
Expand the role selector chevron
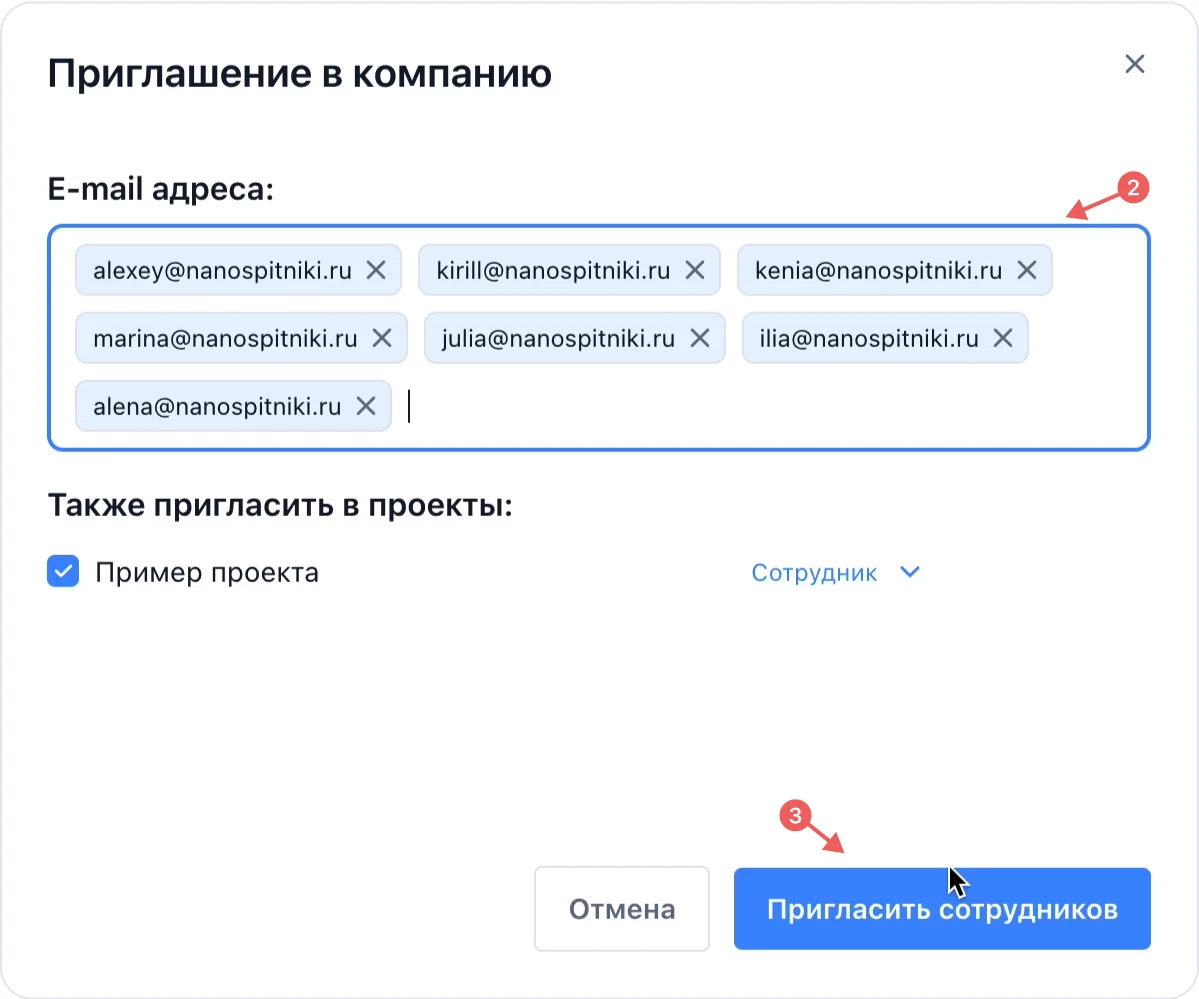909,572
